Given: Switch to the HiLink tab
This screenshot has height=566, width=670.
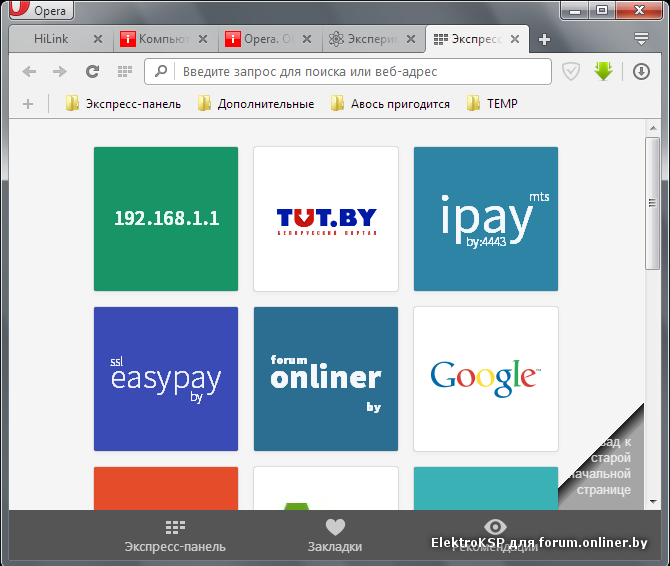Looking at the screenshot, I should click(50, 39).
